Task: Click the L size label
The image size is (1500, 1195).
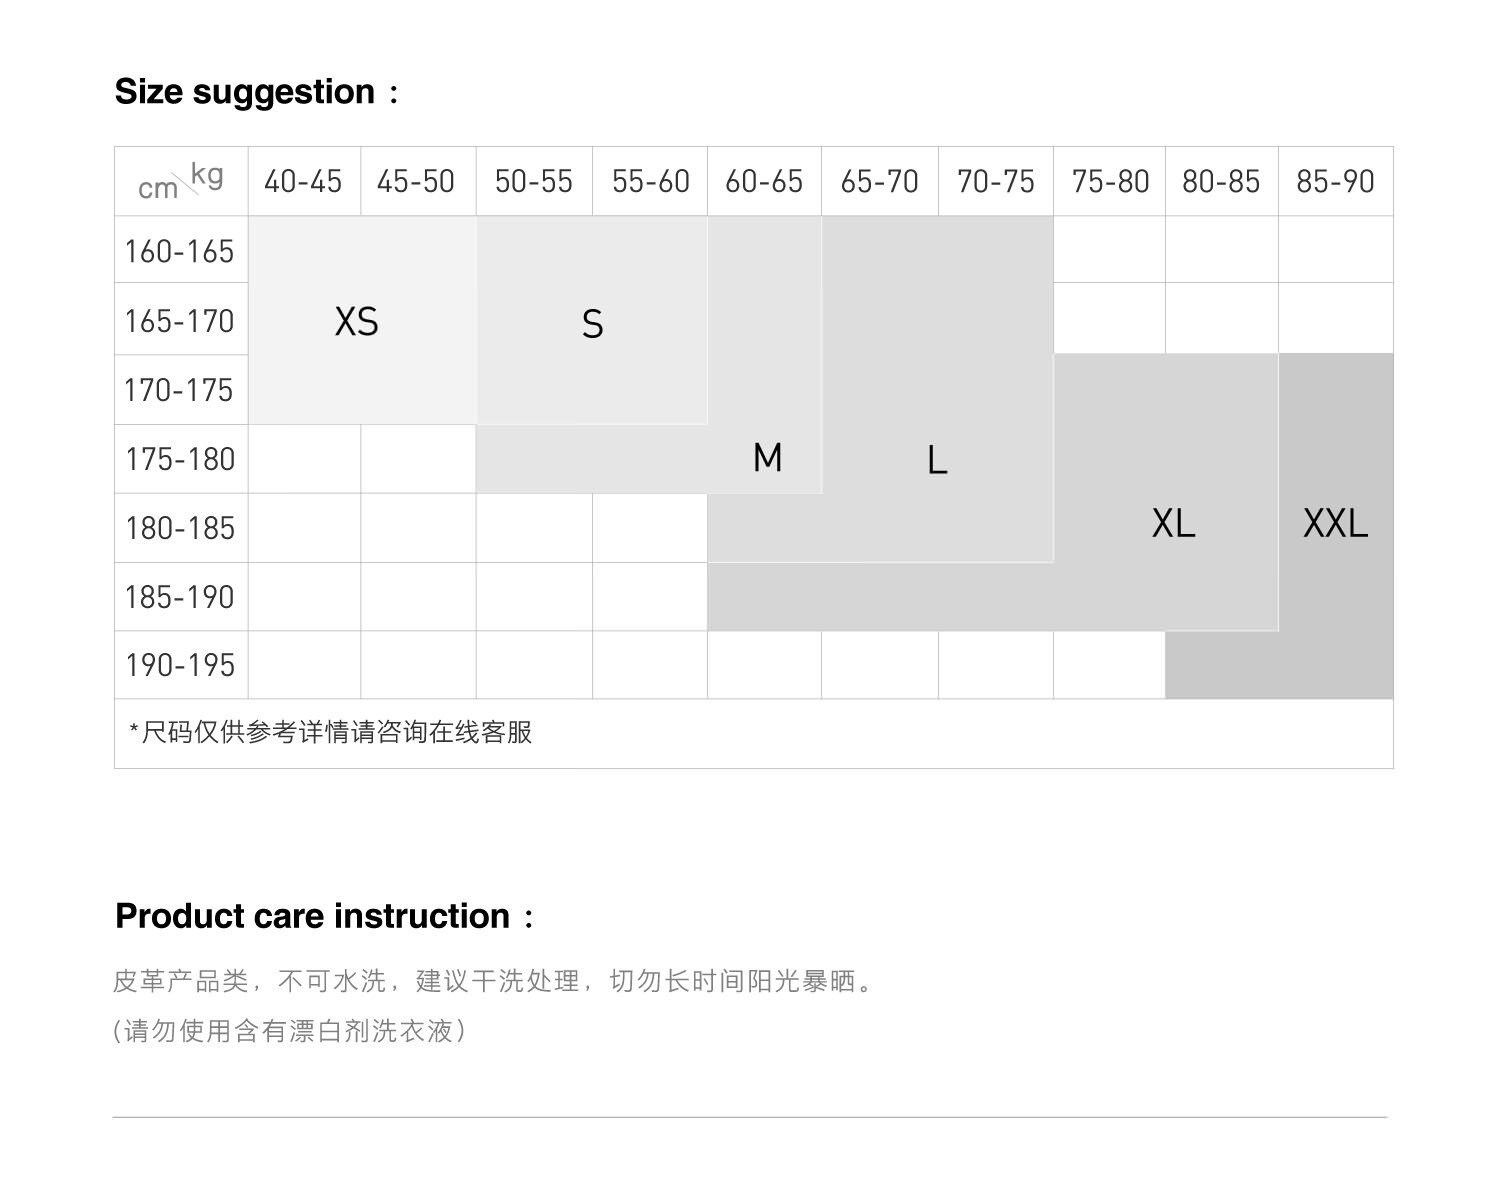Action: pos(936,460)
